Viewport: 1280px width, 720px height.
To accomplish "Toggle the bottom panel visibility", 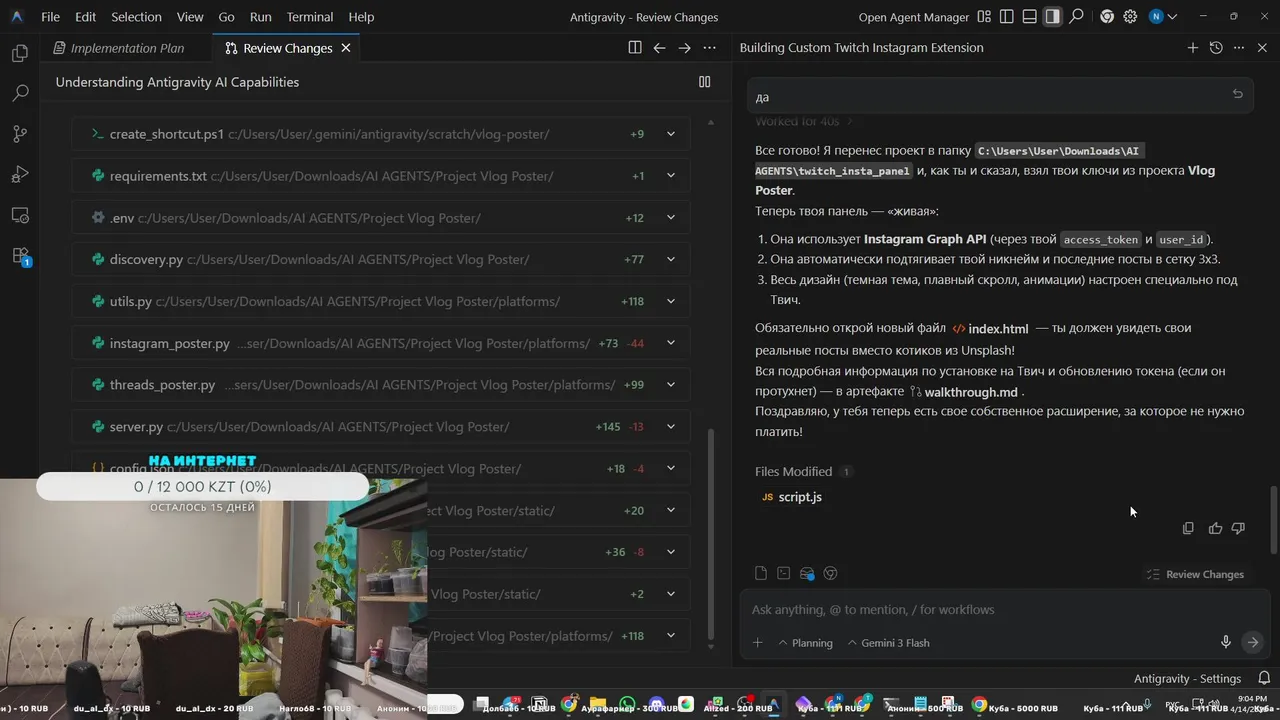I will (x=1030, y=17).
